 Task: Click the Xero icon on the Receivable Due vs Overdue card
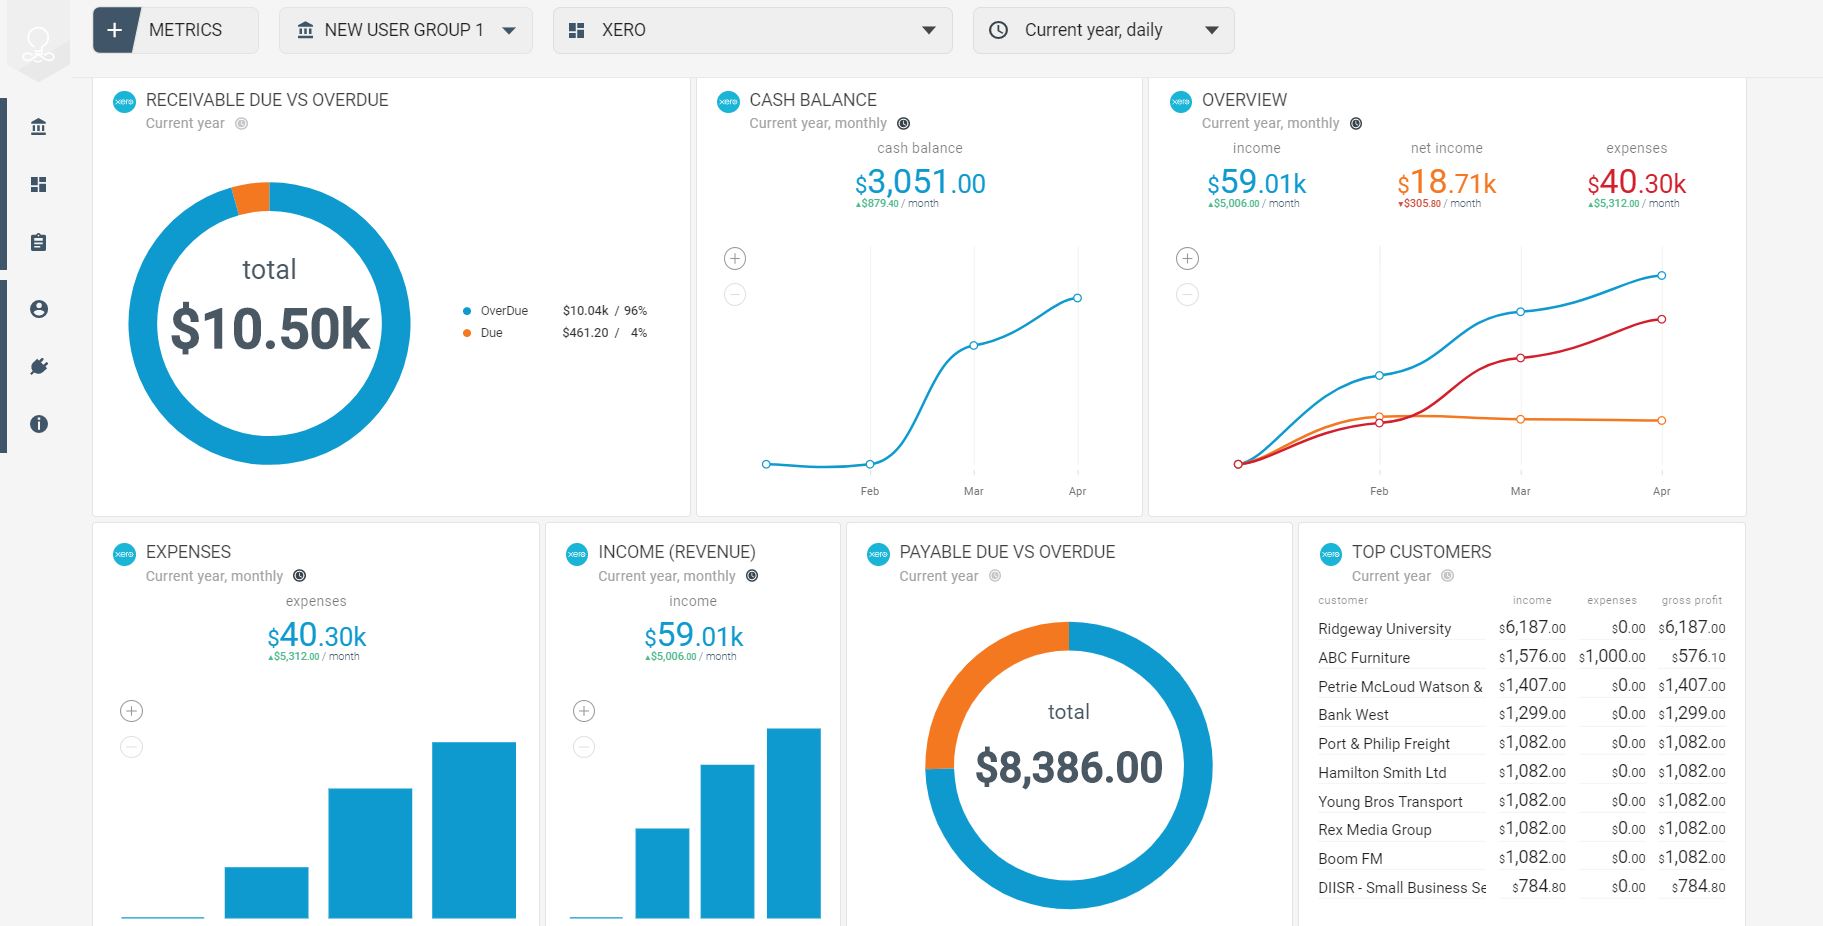pyautogui.click(x=124, y=101)
